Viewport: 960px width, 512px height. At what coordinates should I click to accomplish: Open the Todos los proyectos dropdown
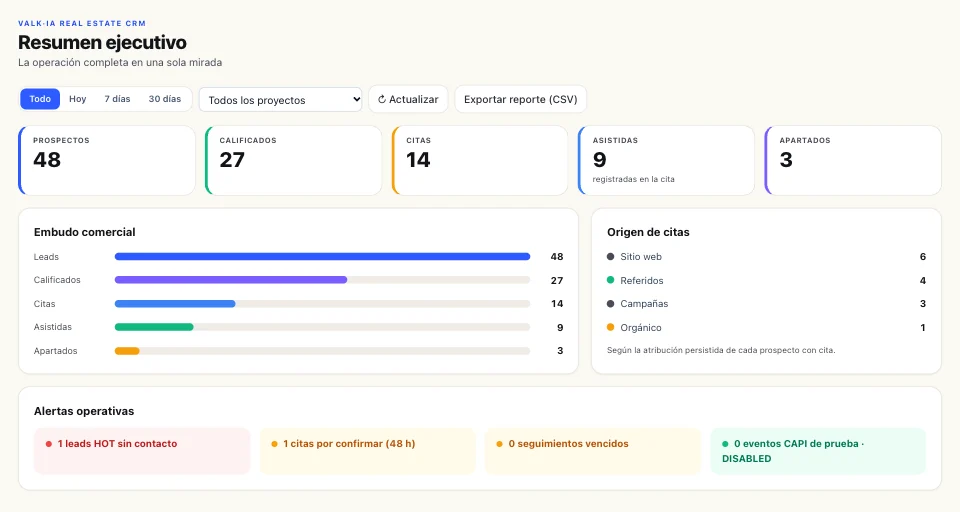pos(280,100)
